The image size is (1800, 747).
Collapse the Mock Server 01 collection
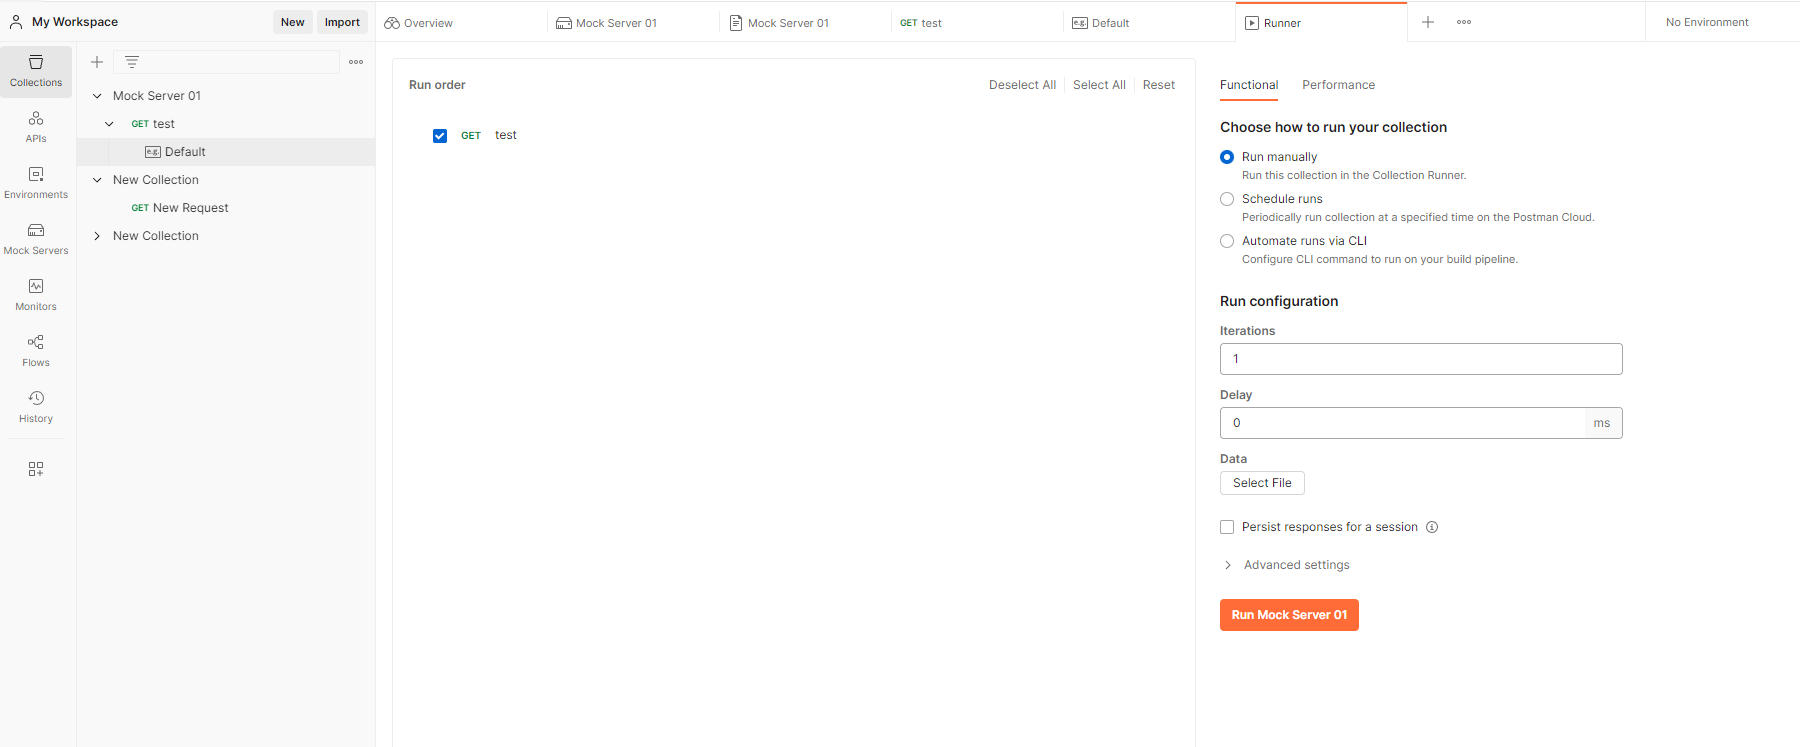click(97, 96)
